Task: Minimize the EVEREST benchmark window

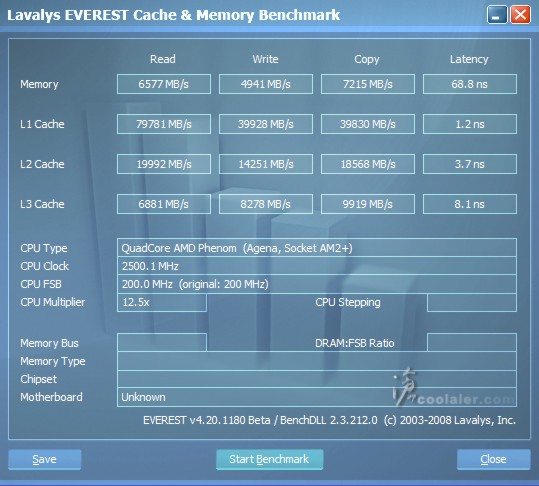Action: [x=497, y=15]
